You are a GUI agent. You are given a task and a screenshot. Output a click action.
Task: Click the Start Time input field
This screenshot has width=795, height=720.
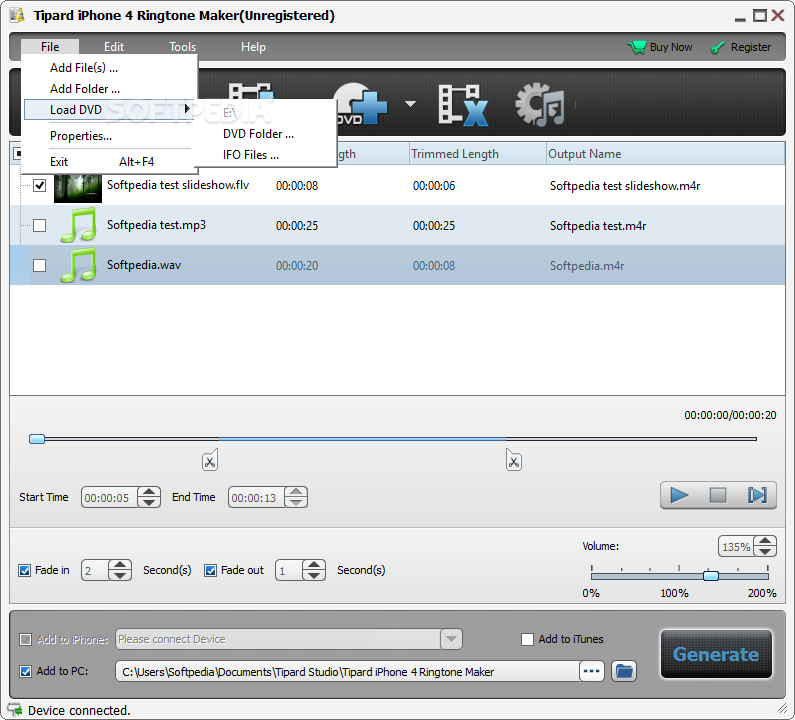[110, 497]
